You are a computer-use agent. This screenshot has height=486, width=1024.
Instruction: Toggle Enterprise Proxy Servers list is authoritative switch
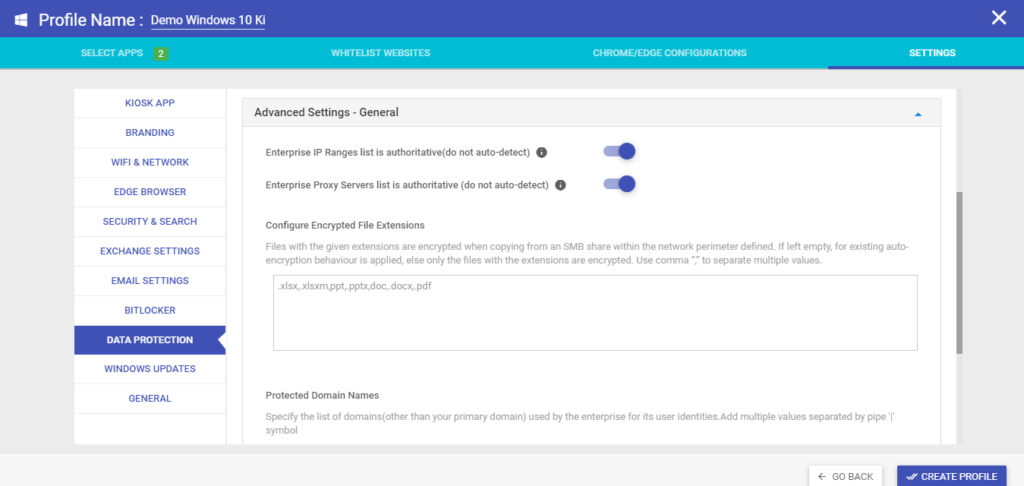pos(619,184)
